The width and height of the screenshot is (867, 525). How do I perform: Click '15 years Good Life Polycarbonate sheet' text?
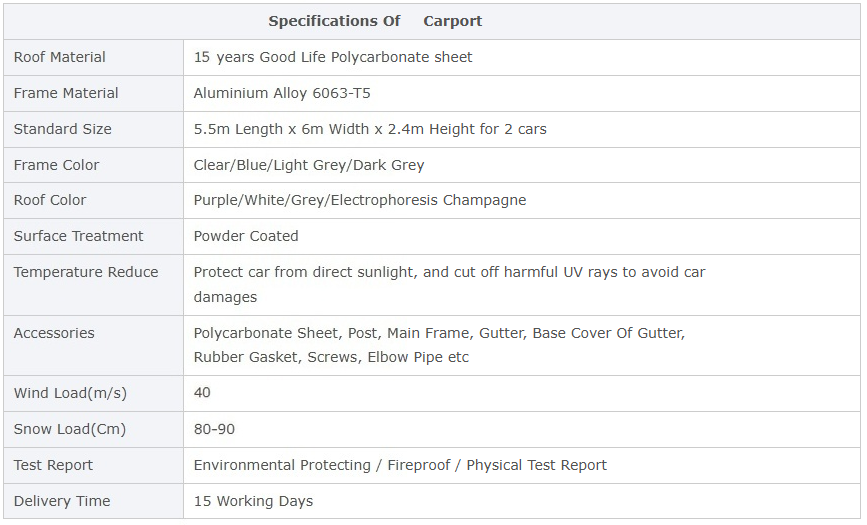coord(333,57)
